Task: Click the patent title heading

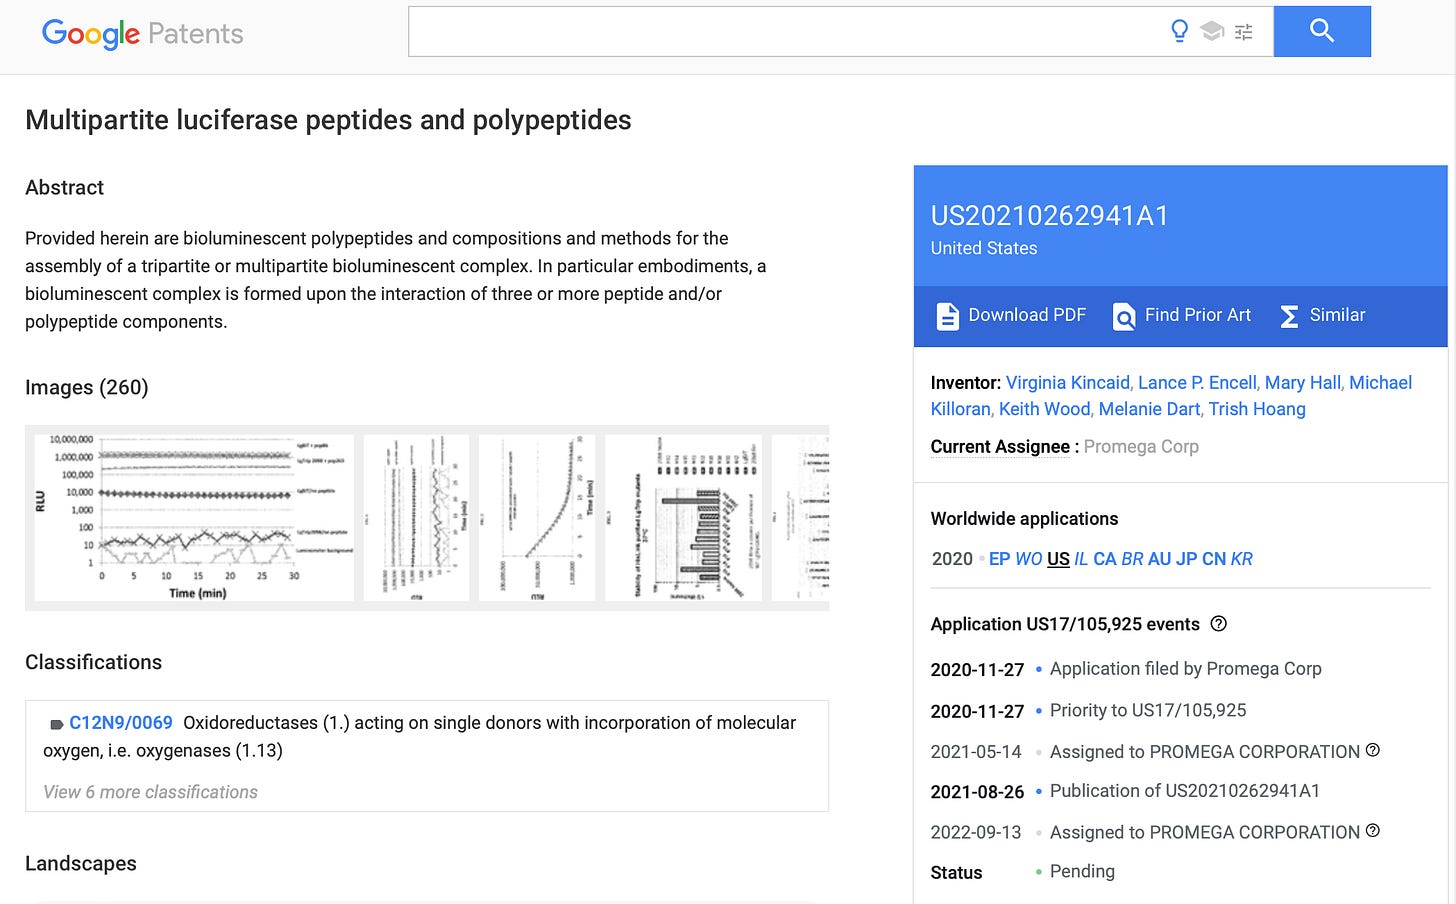Action: coord(328,120)
